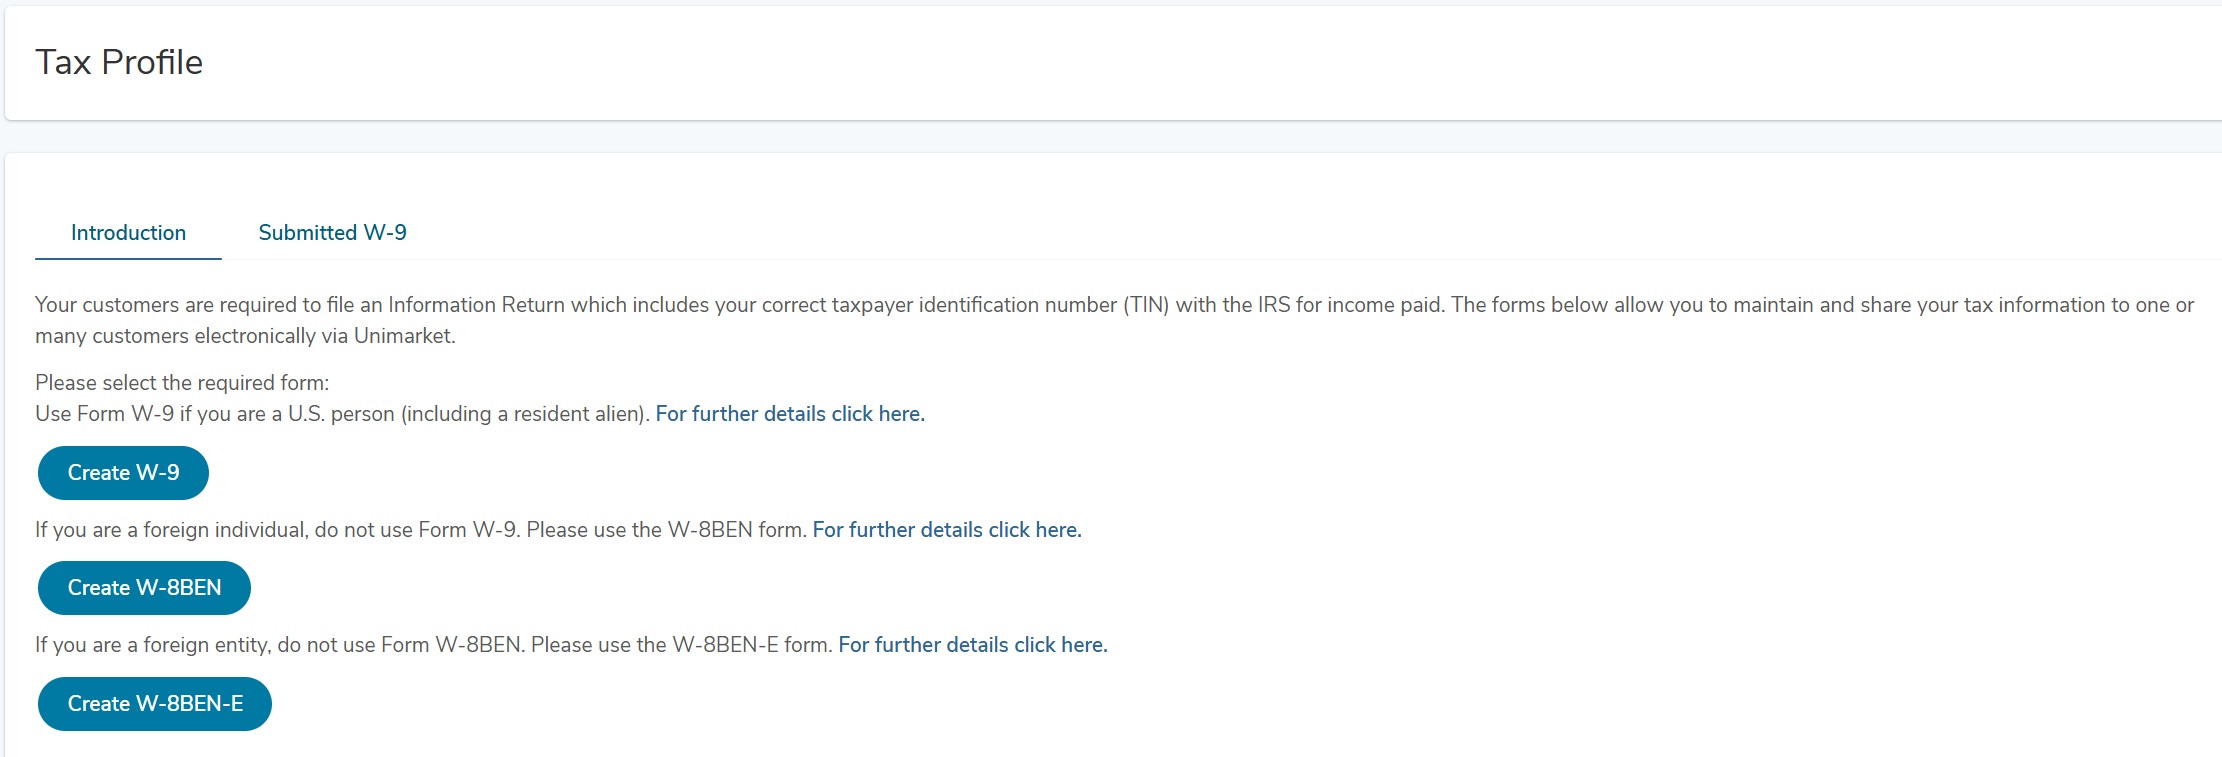Start a new W-8BEN form
2222x757 pixels.
(144, 588)
